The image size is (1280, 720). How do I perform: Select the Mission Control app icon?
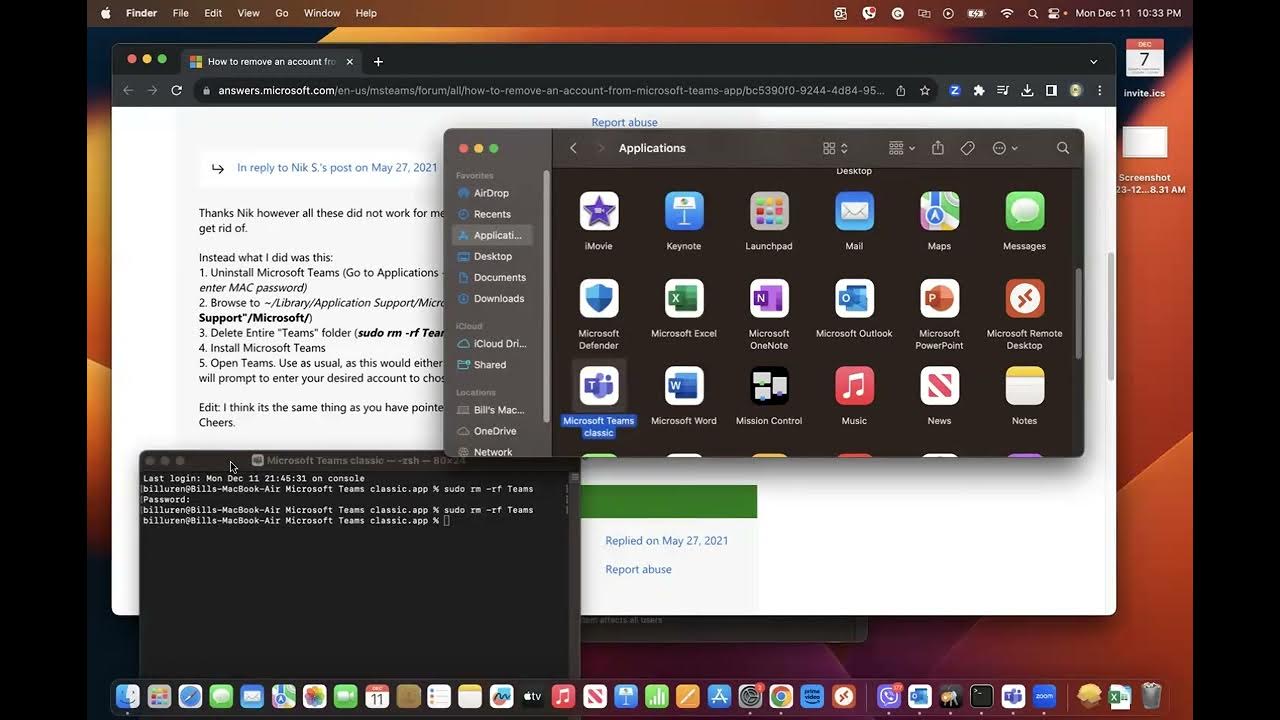point(769,386)
